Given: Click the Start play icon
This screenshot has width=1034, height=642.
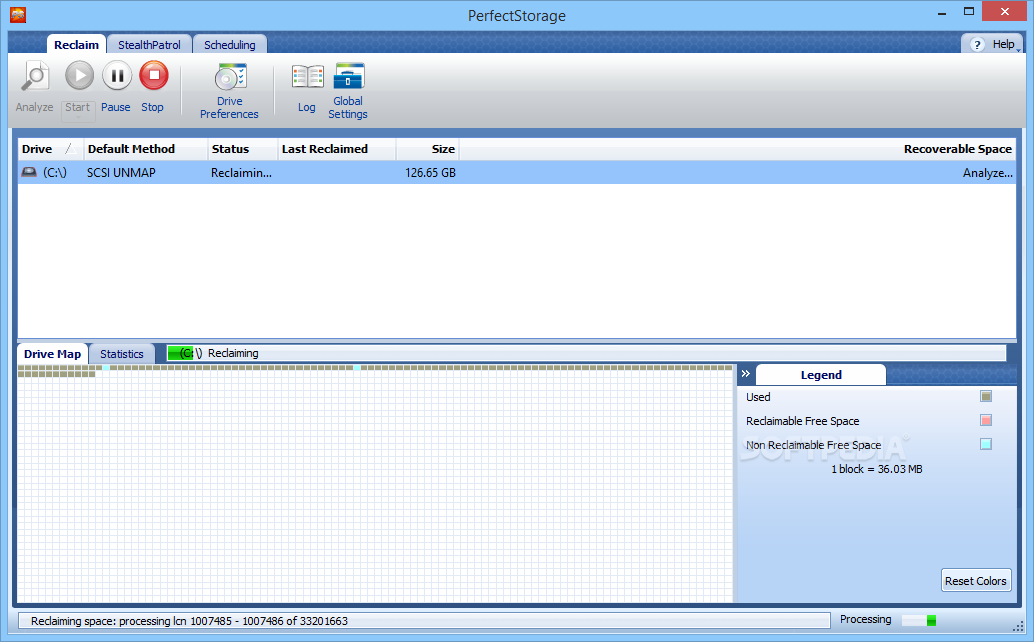Looking at the screenshot, I should coord(79,76).
